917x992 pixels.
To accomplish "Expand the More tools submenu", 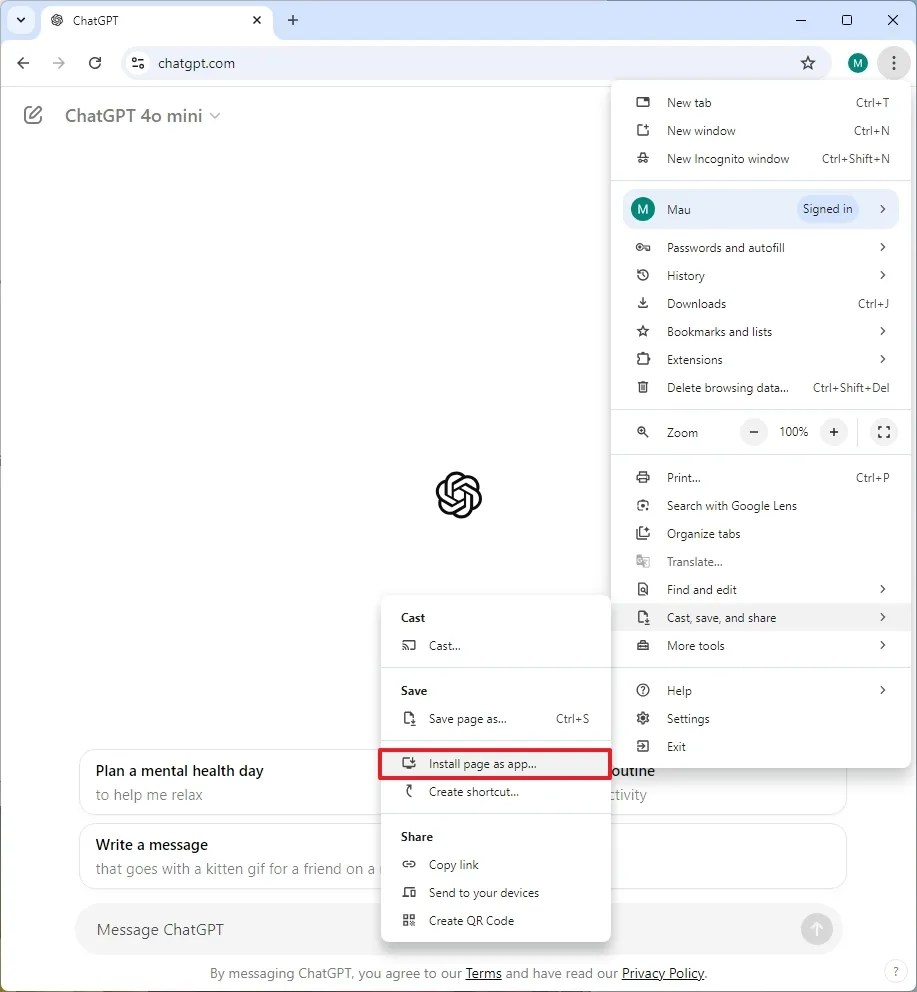I will [x=697, y=645].
